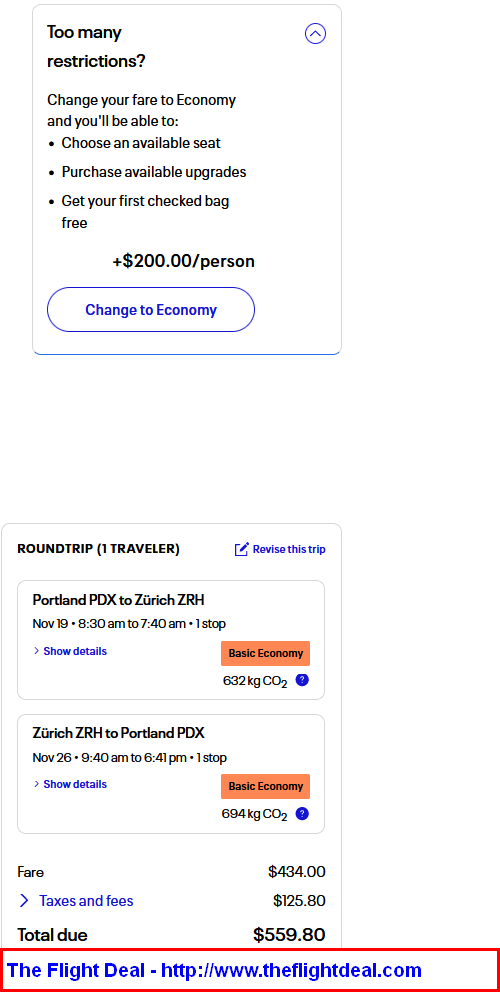Click the Revise this trip pencil icon
The width and height of the screenshot is (500, 992).
tap(241, 549)
